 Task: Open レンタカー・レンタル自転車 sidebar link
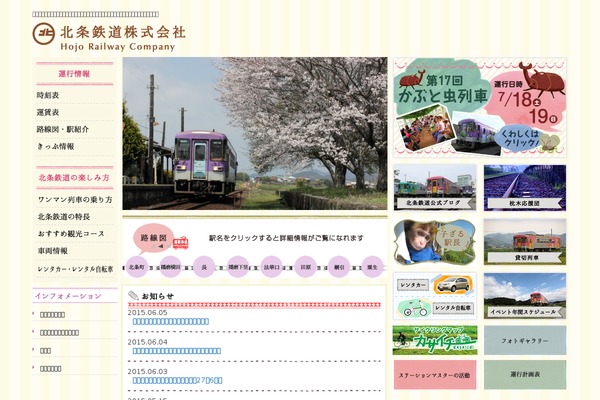pos(75,269)
